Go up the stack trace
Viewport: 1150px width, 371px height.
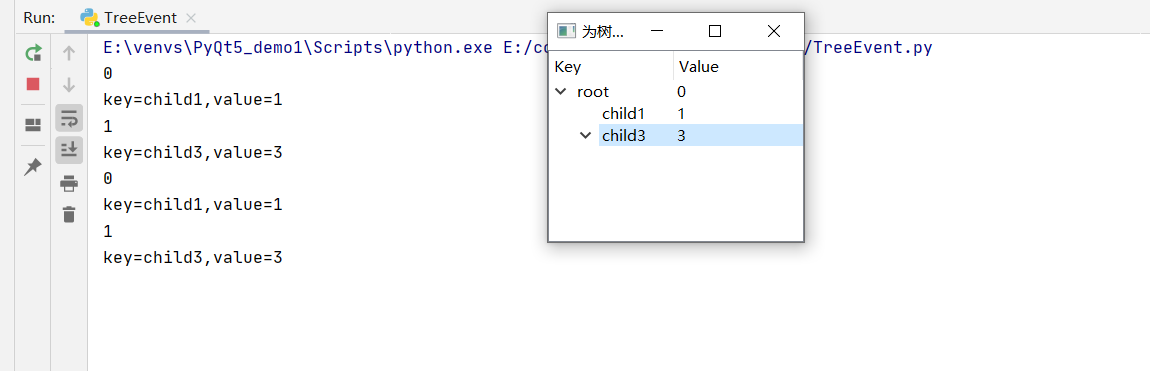pyautogui.click(x=69, y=53)
